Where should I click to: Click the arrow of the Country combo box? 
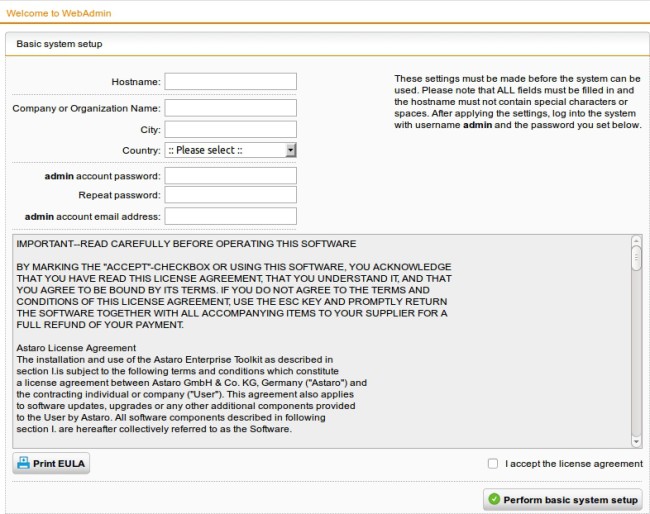[290, 150]
